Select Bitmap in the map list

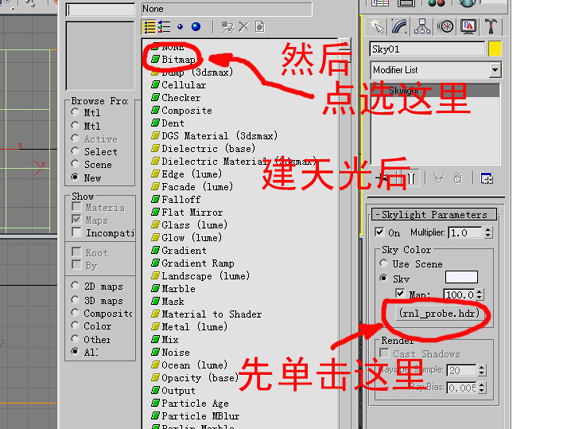click(174, 59)
